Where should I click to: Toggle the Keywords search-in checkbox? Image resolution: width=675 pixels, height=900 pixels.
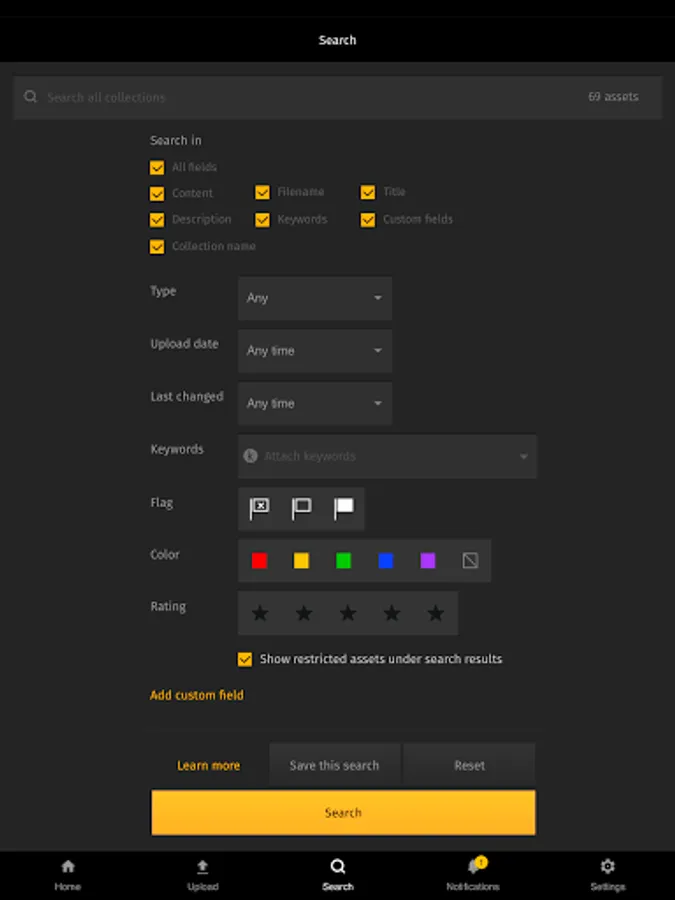click(x=262, y=220)
